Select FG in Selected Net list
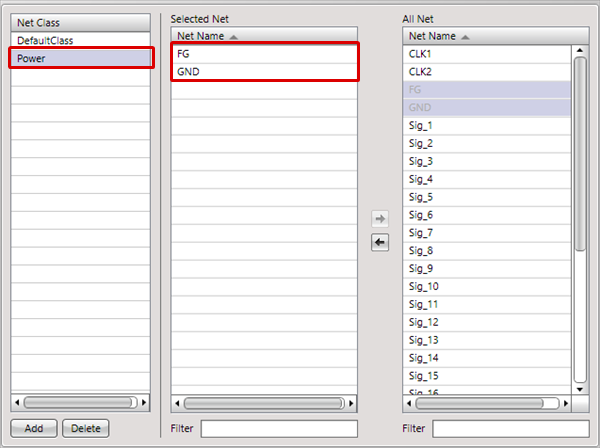The width and height of the screenshot is (600, 448). coord(264,54)
